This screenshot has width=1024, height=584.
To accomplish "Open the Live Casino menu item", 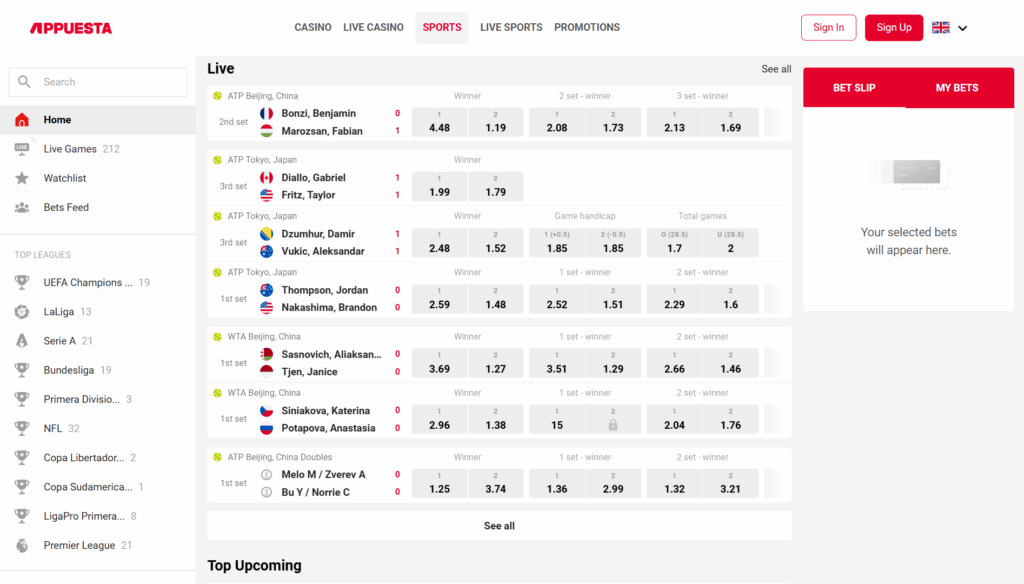I will click(x=373, y=28).
